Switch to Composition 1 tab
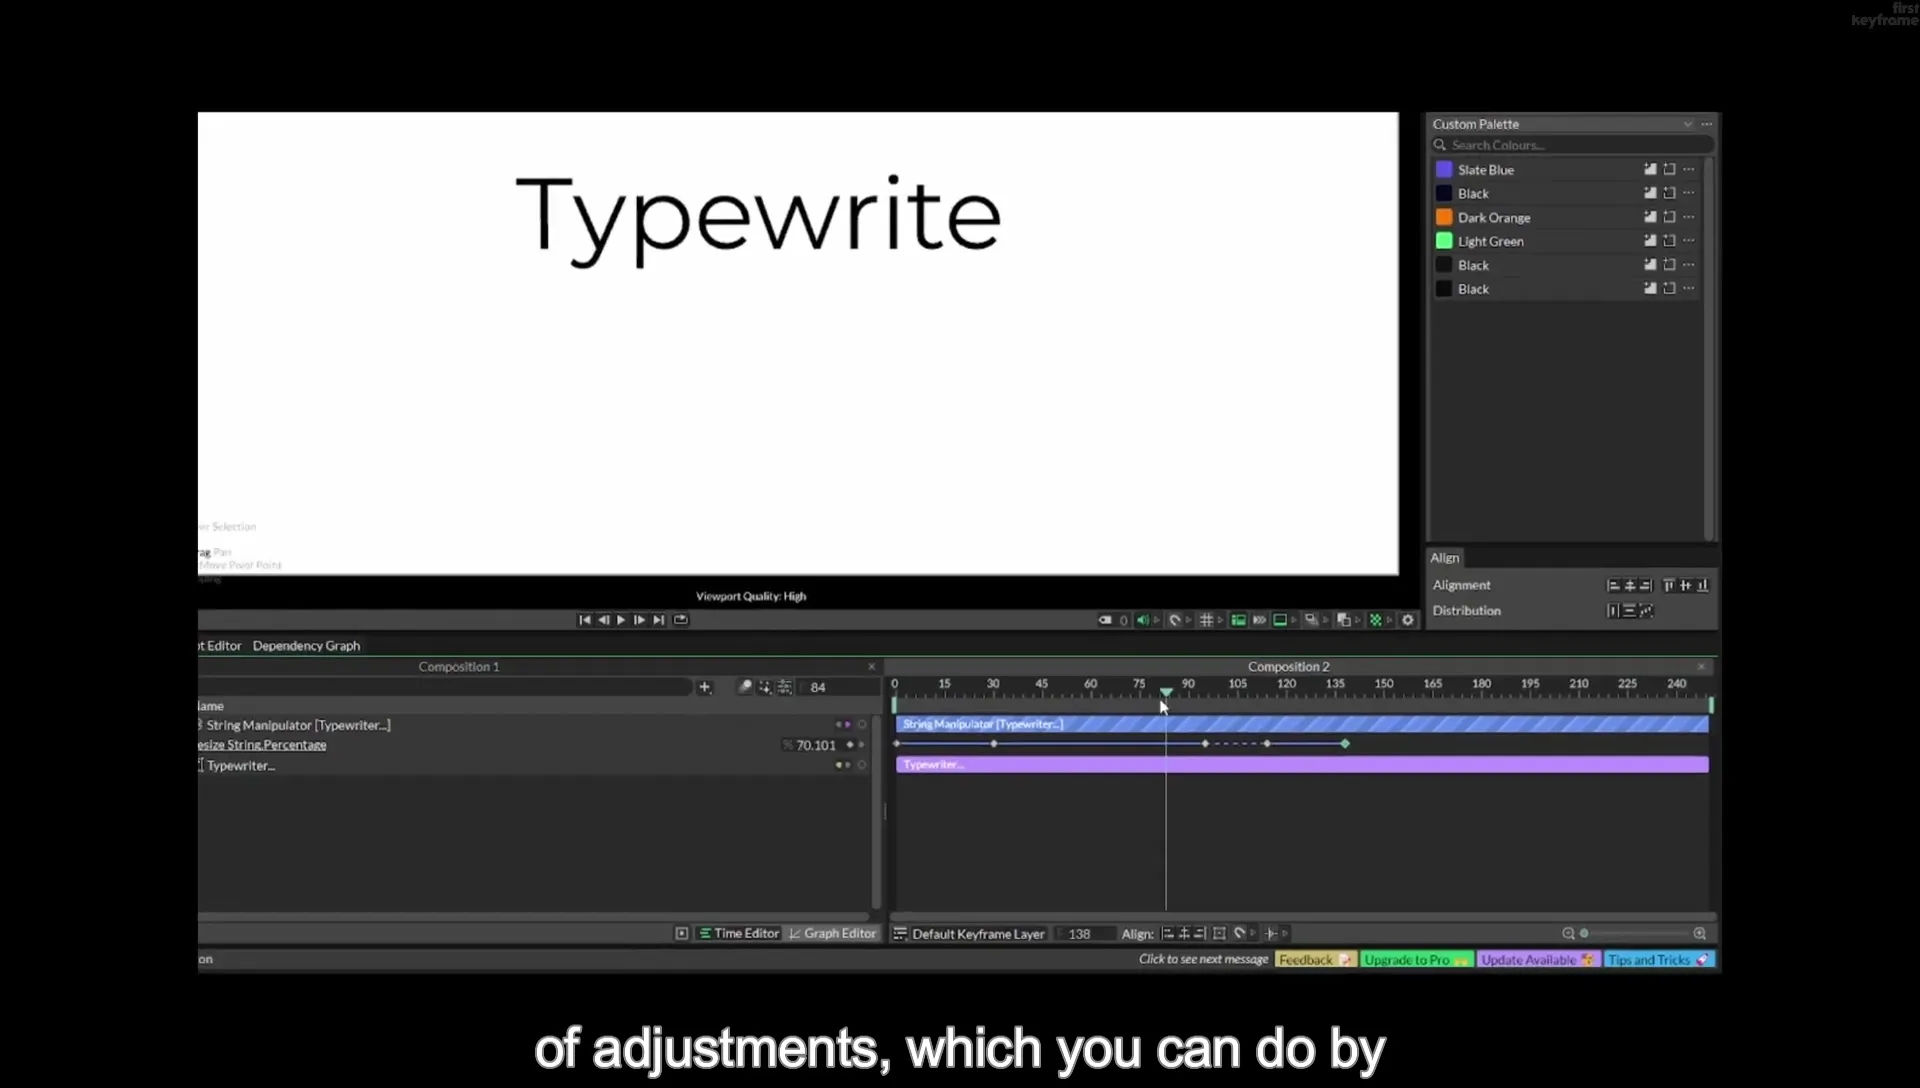Screen dimensions: 1920x1088 pos(458,667)
